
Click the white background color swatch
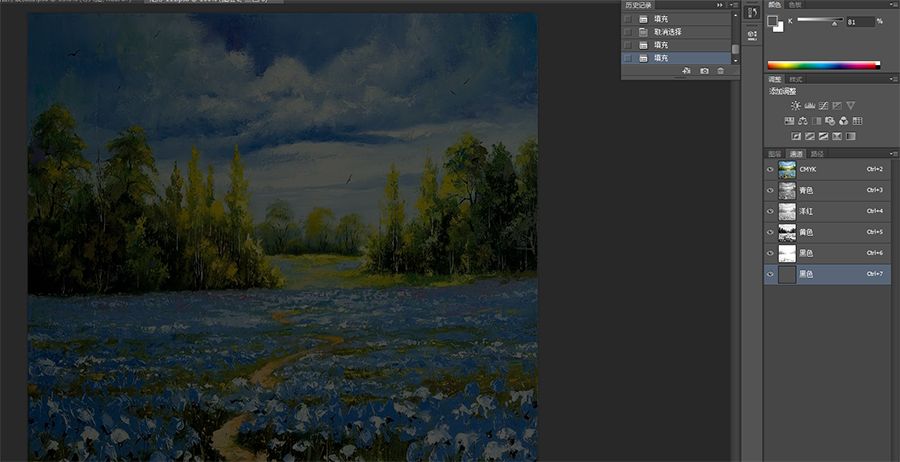(x=779, y=27)
